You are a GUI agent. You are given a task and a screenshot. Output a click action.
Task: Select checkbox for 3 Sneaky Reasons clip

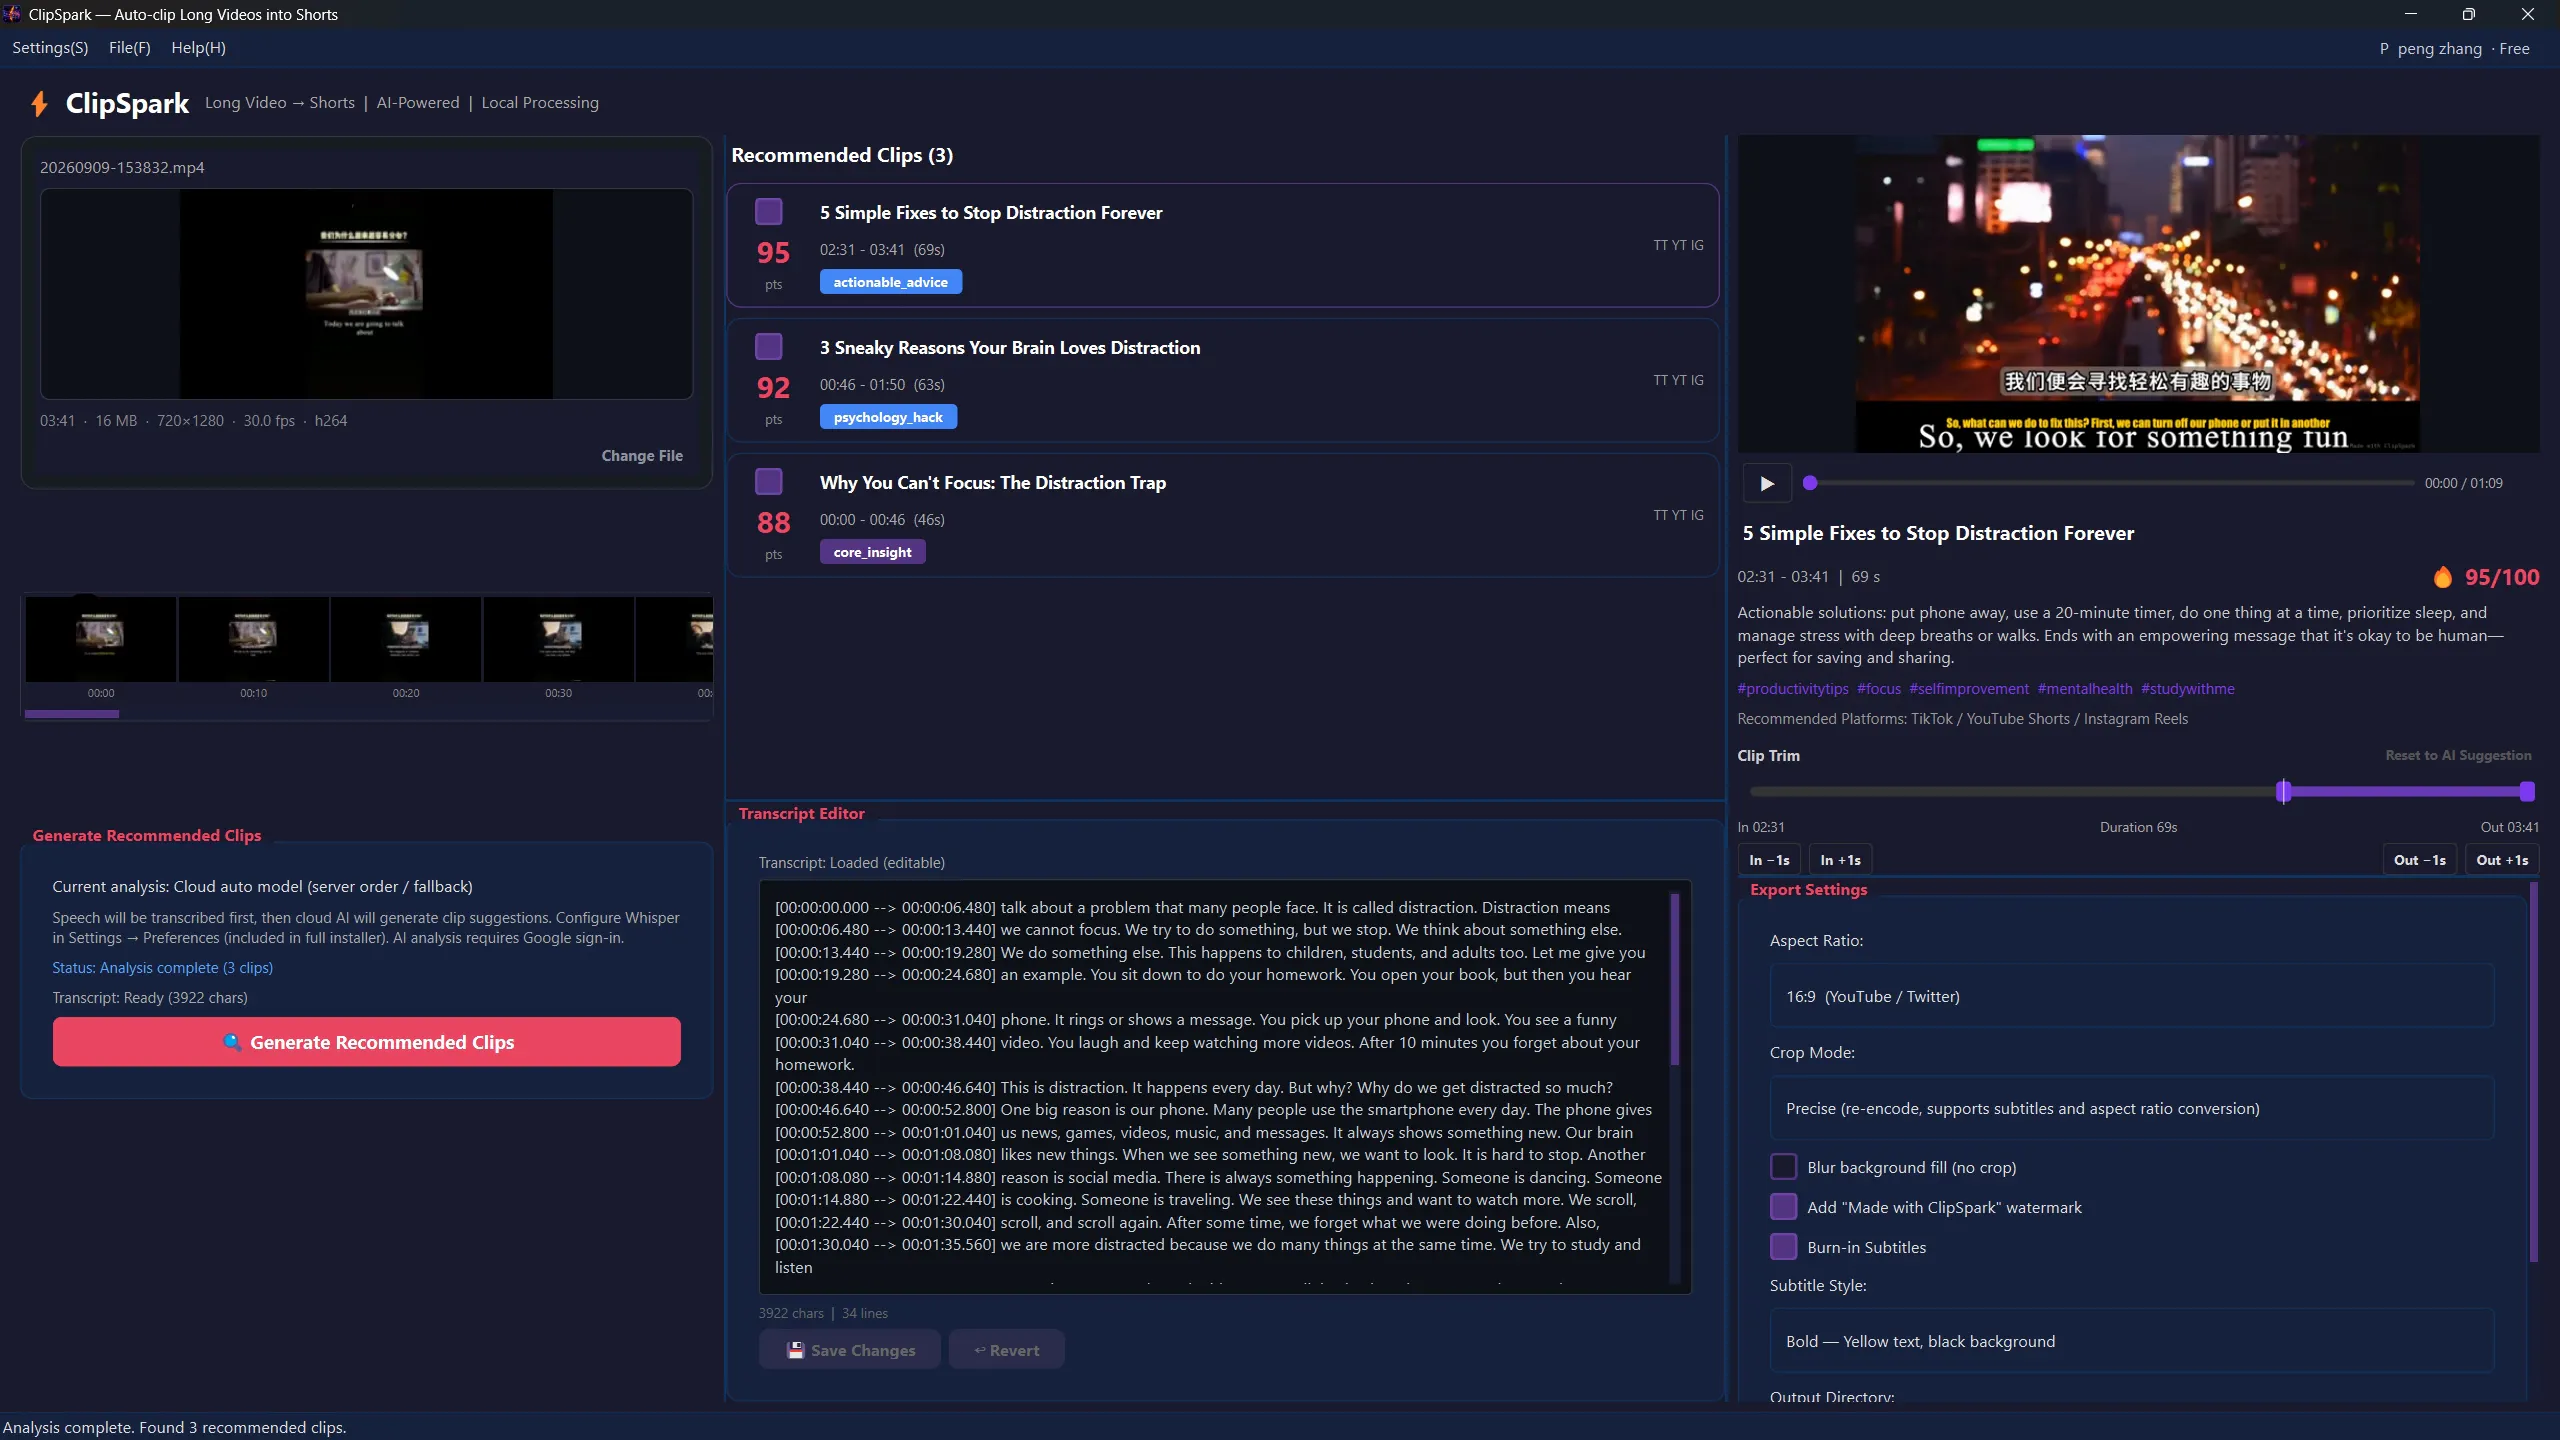pyautogui.click(x=768, y=347)
